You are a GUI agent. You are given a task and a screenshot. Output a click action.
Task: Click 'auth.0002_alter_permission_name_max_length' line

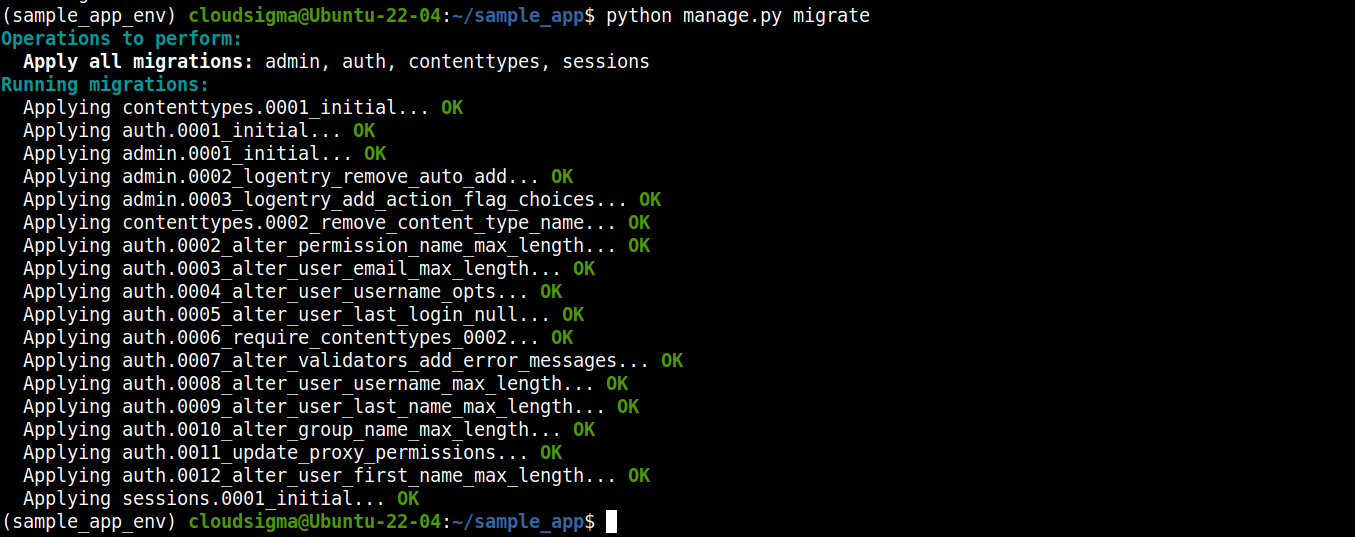(x=336, y=246)
